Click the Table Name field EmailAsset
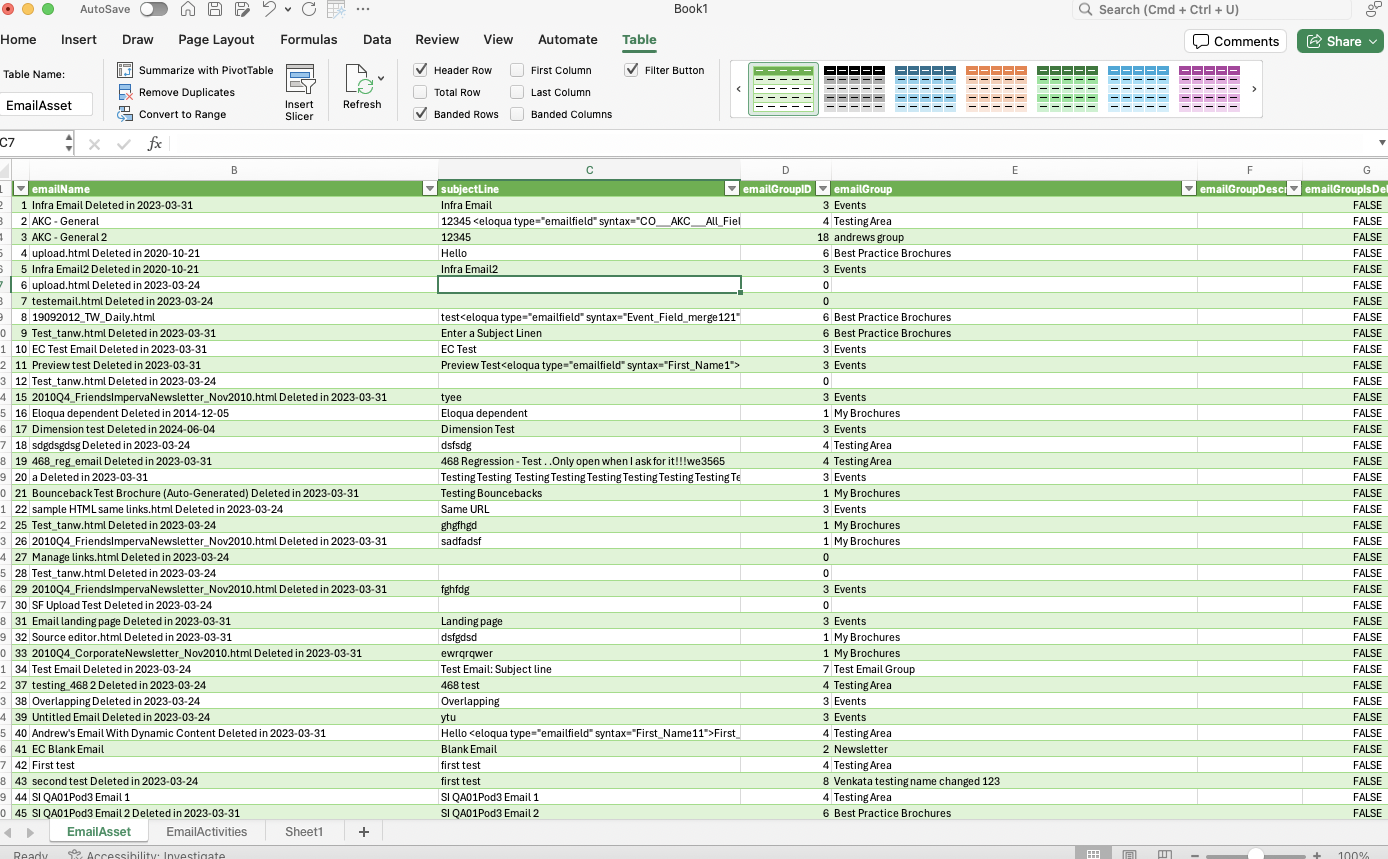The image size is (1388, 859). click(46, 105)
